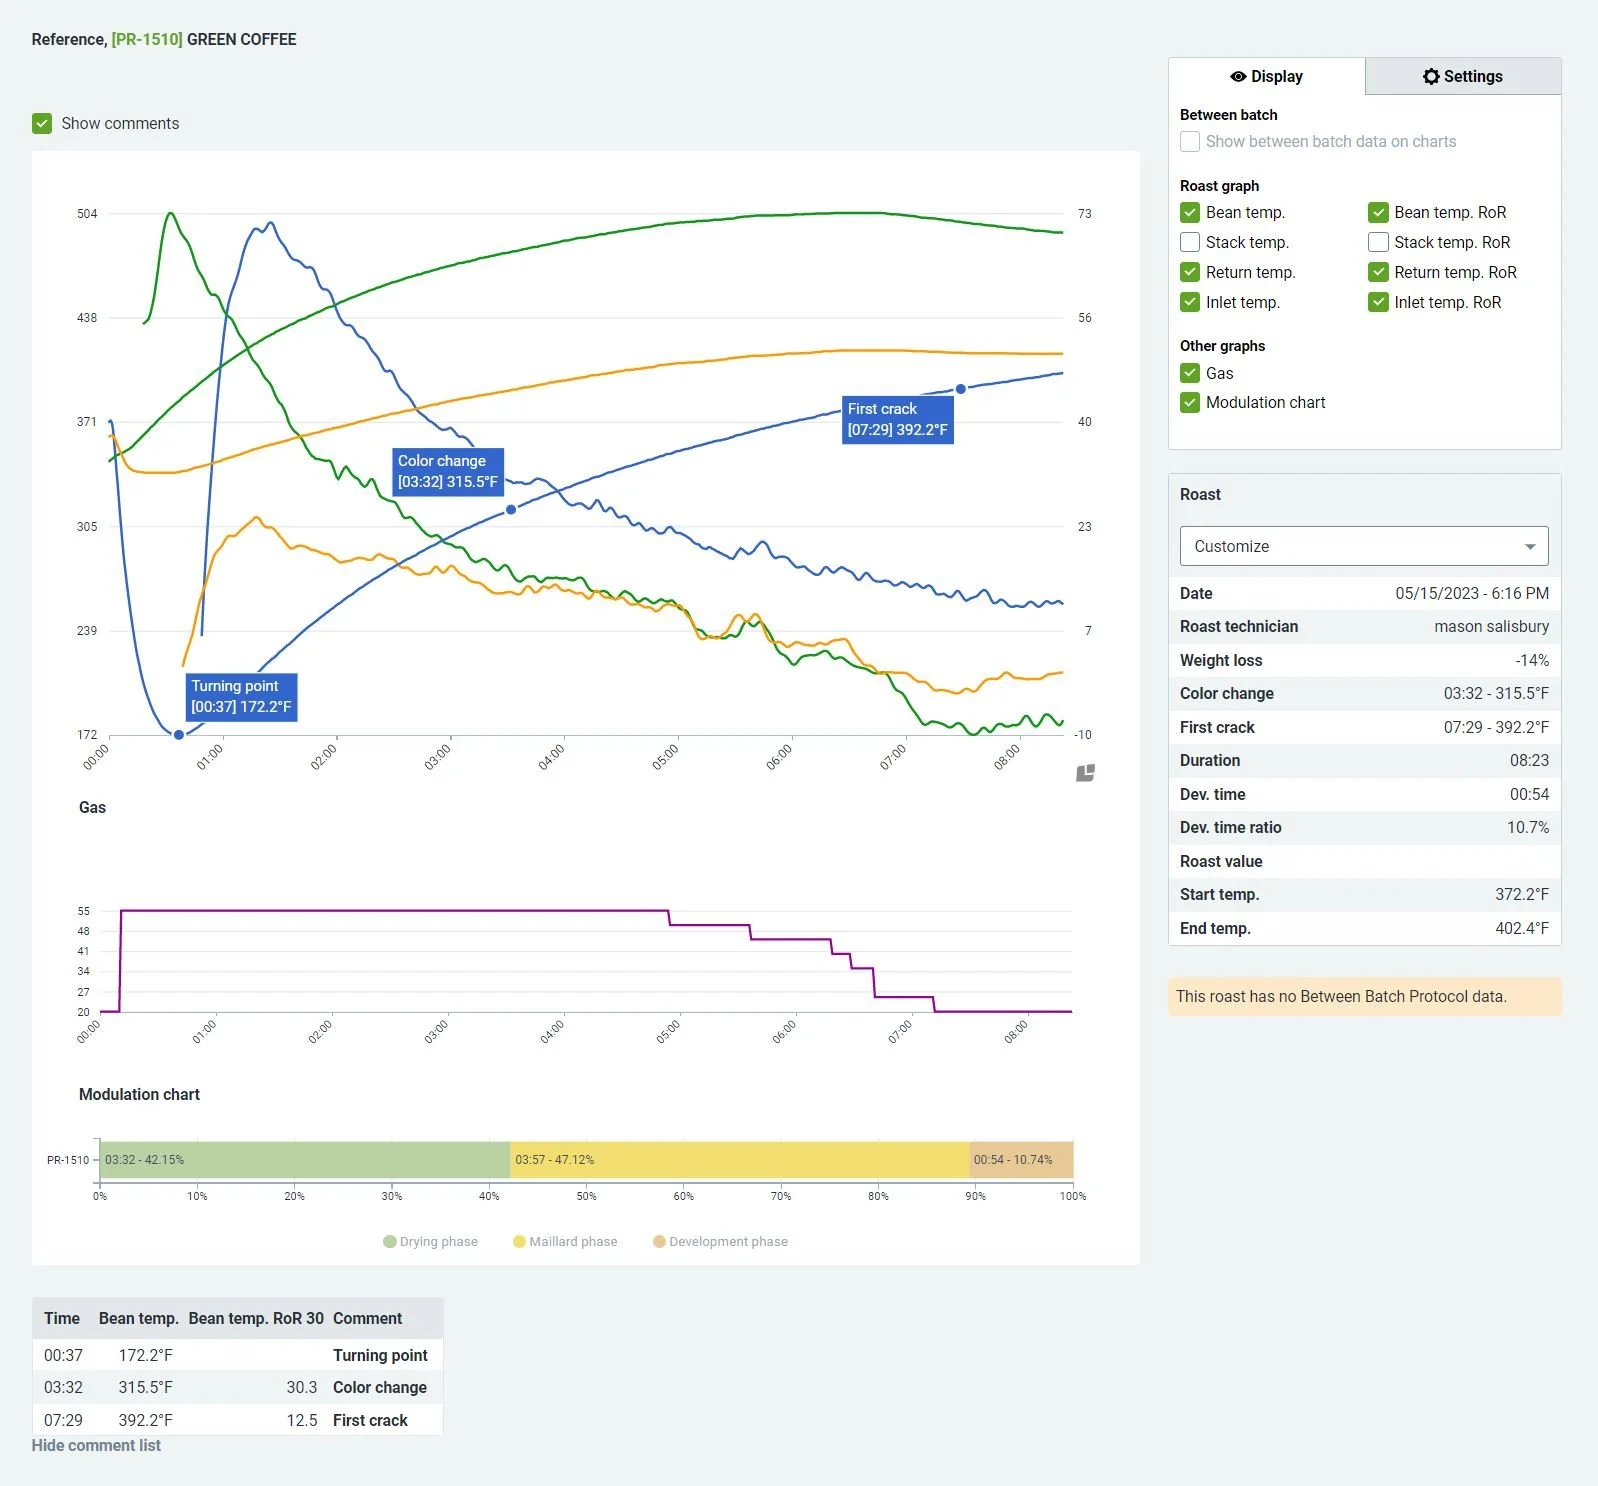Click yellow Maillard segment 03:57 - 47.12%

740,1160
